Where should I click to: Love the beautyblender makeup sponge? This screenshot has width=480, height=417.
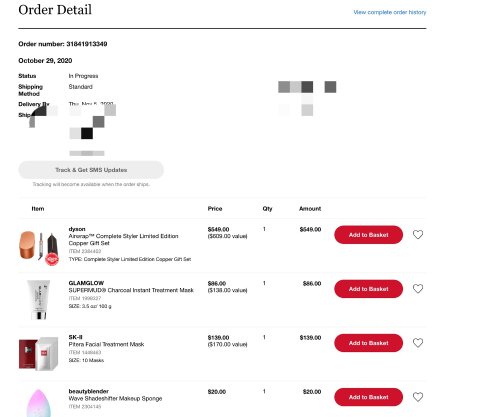click(x=418, y=397)
